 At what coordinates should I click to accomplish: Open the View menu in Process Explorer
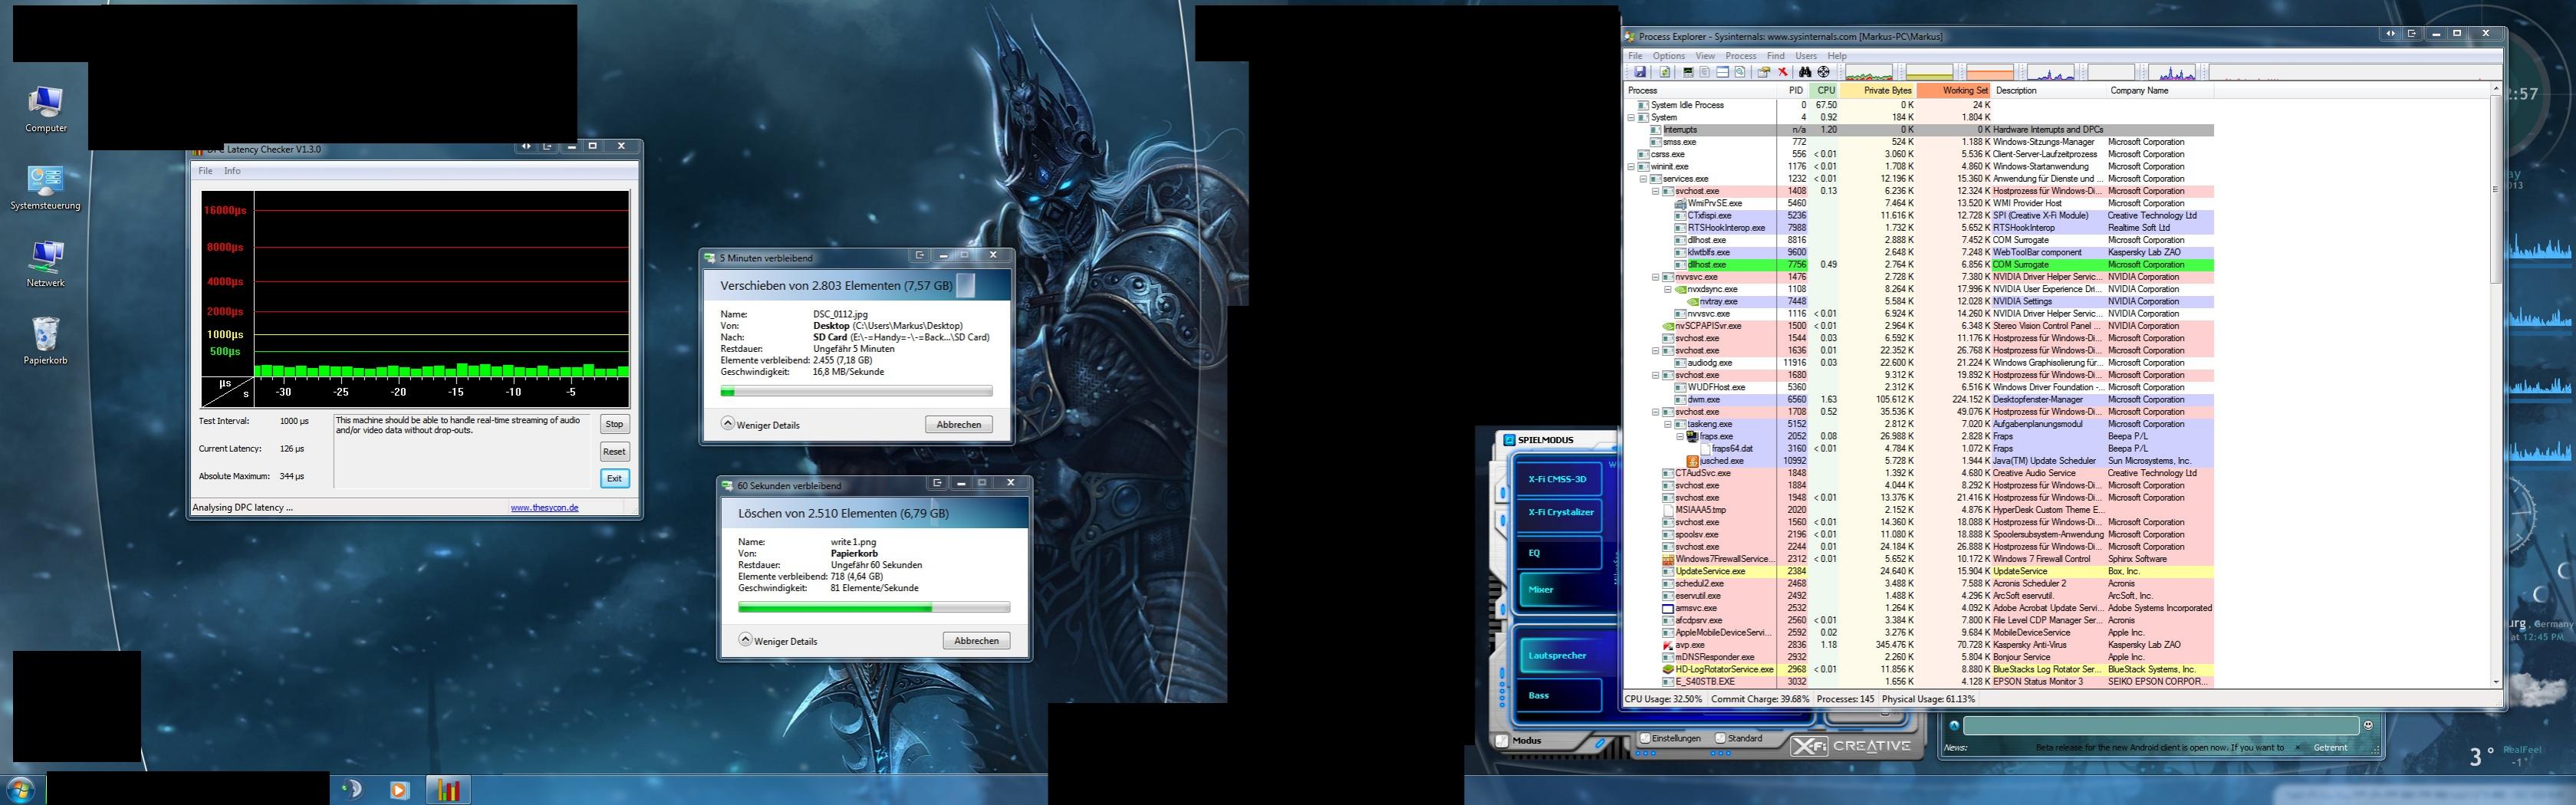click(x=1705, y=56)
